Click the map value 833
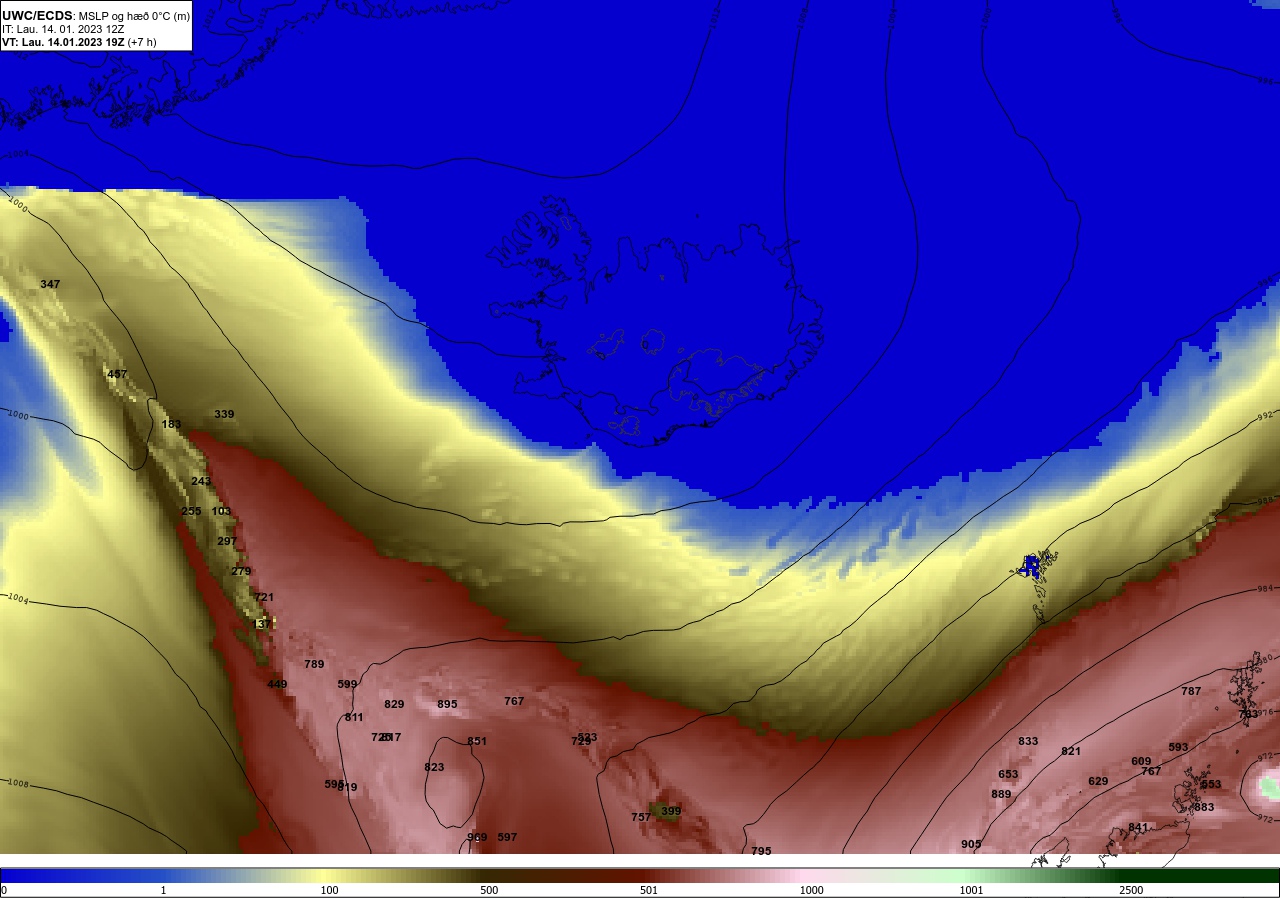The height and width of the screenshot is (898, 1280). tap(1028, 741)
